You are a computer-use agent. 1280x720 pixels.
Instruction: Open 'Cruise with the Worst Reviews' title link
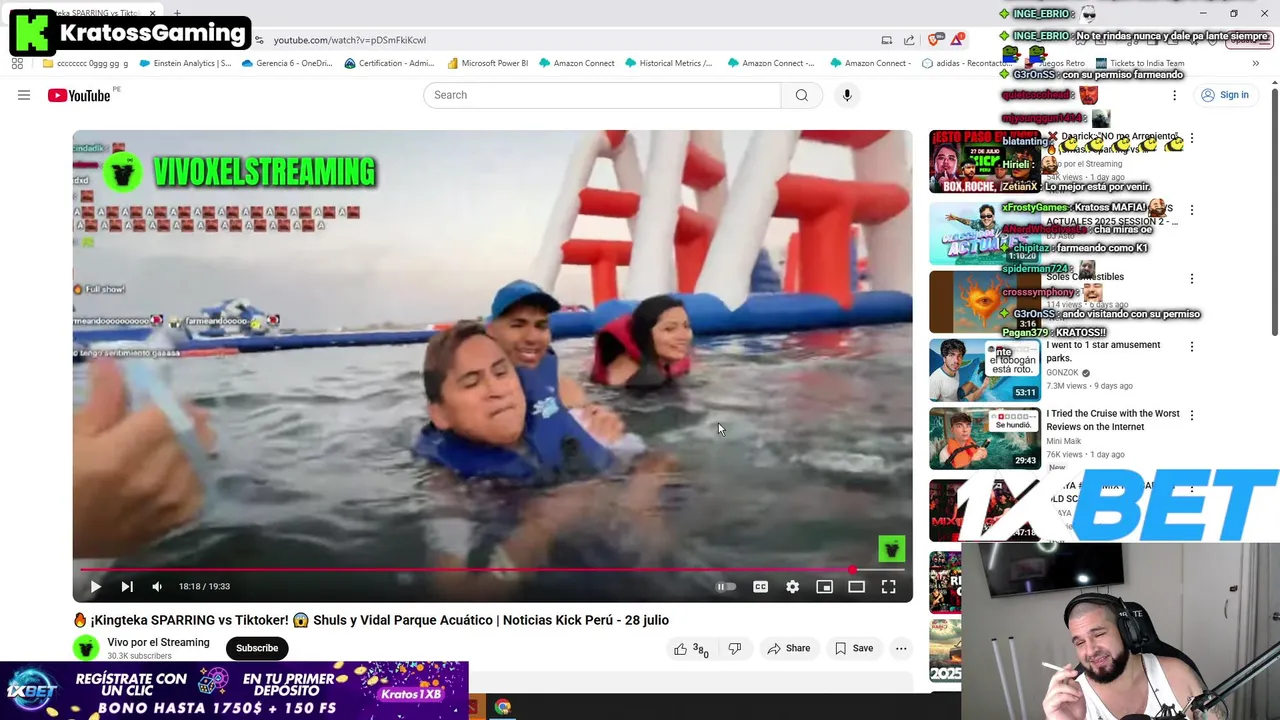click(1112, 420)
